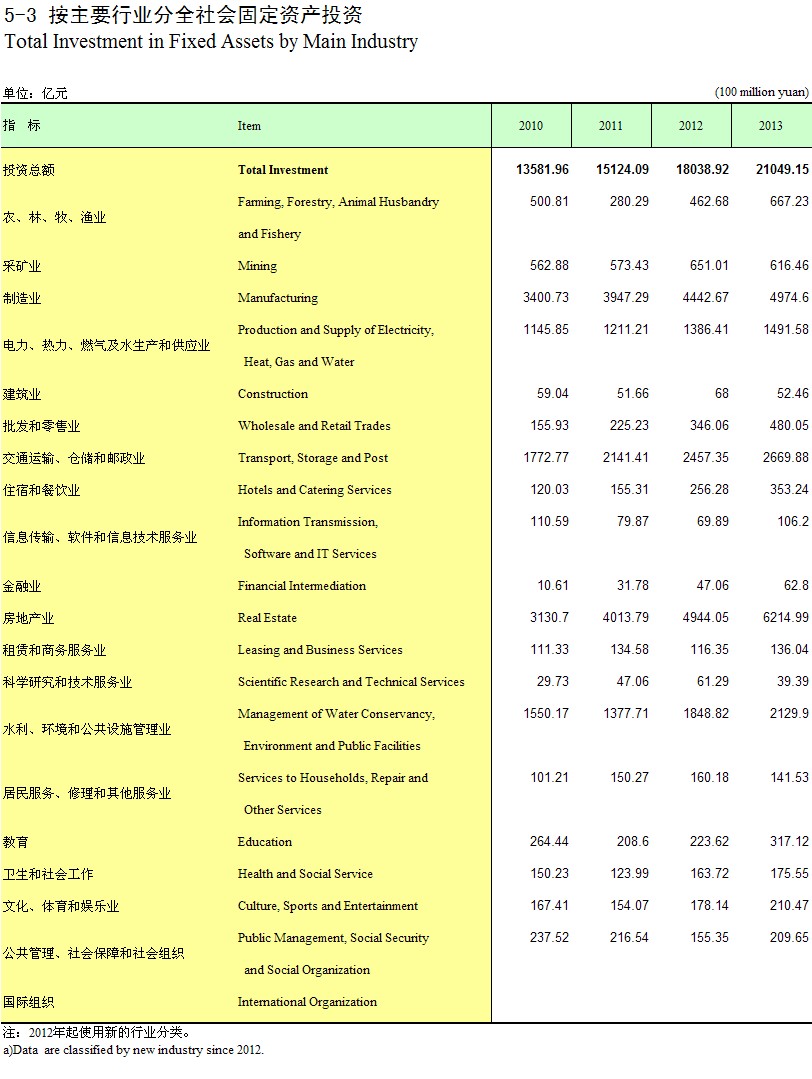Image resolution: width=812 pixels, height=1079 pixels.
Task: Click the 'Construction' row label
Action: tap(273, 394)
